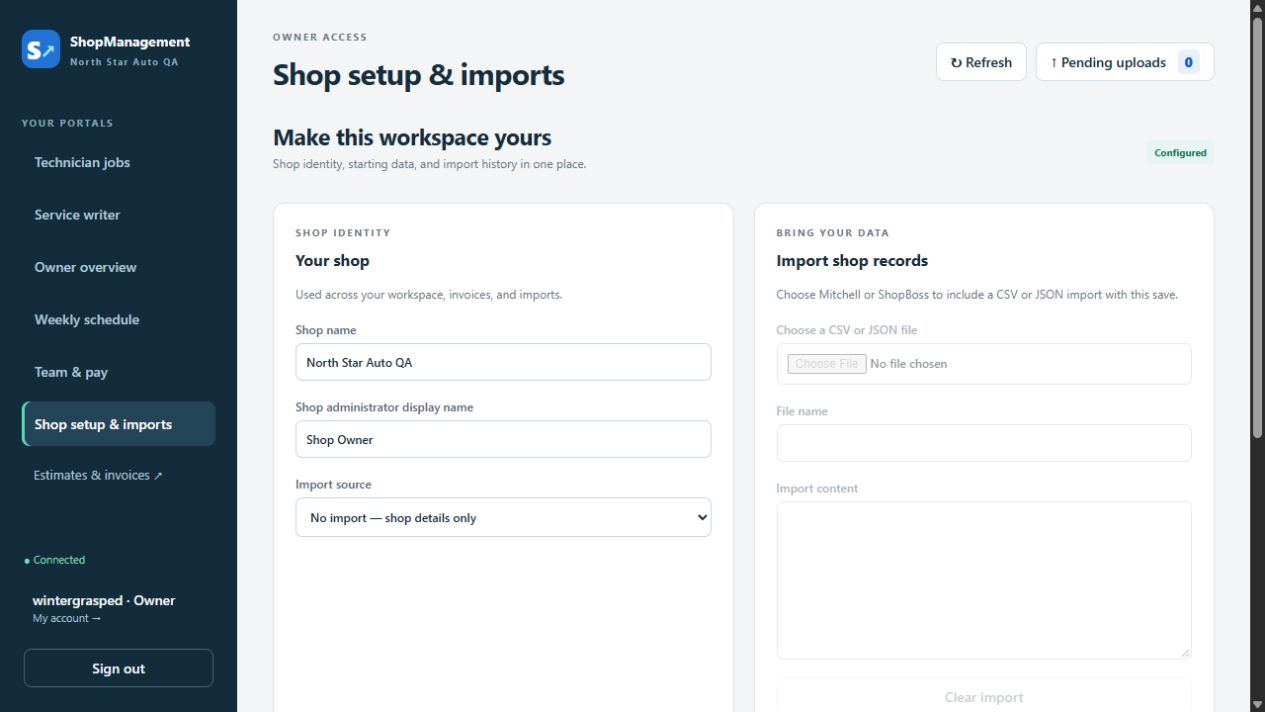Click the 'YOUR PORTALS' sidebar label
Screen dimensions: 1265x712
67,123
